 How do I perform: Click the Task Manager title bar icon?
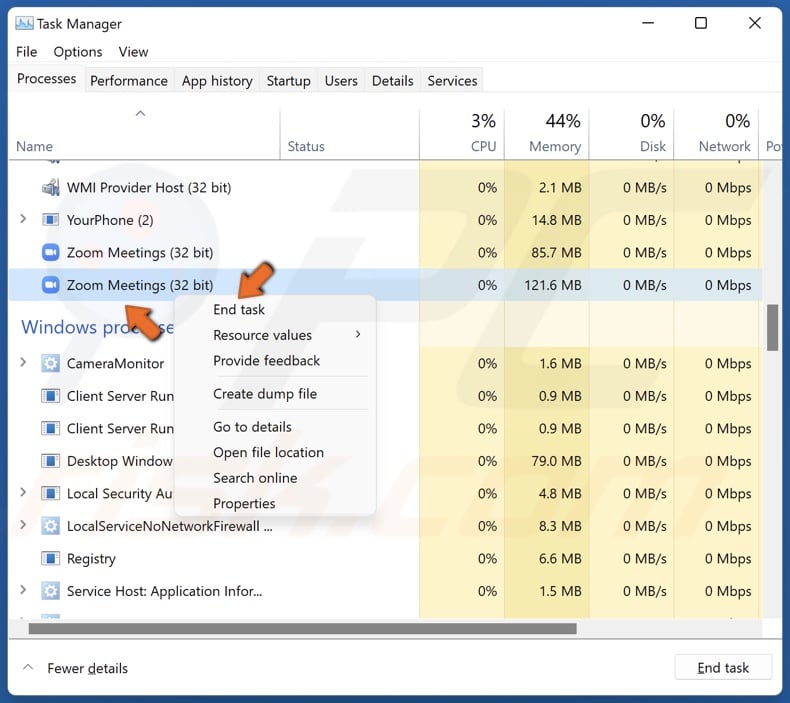coord(24,23)
